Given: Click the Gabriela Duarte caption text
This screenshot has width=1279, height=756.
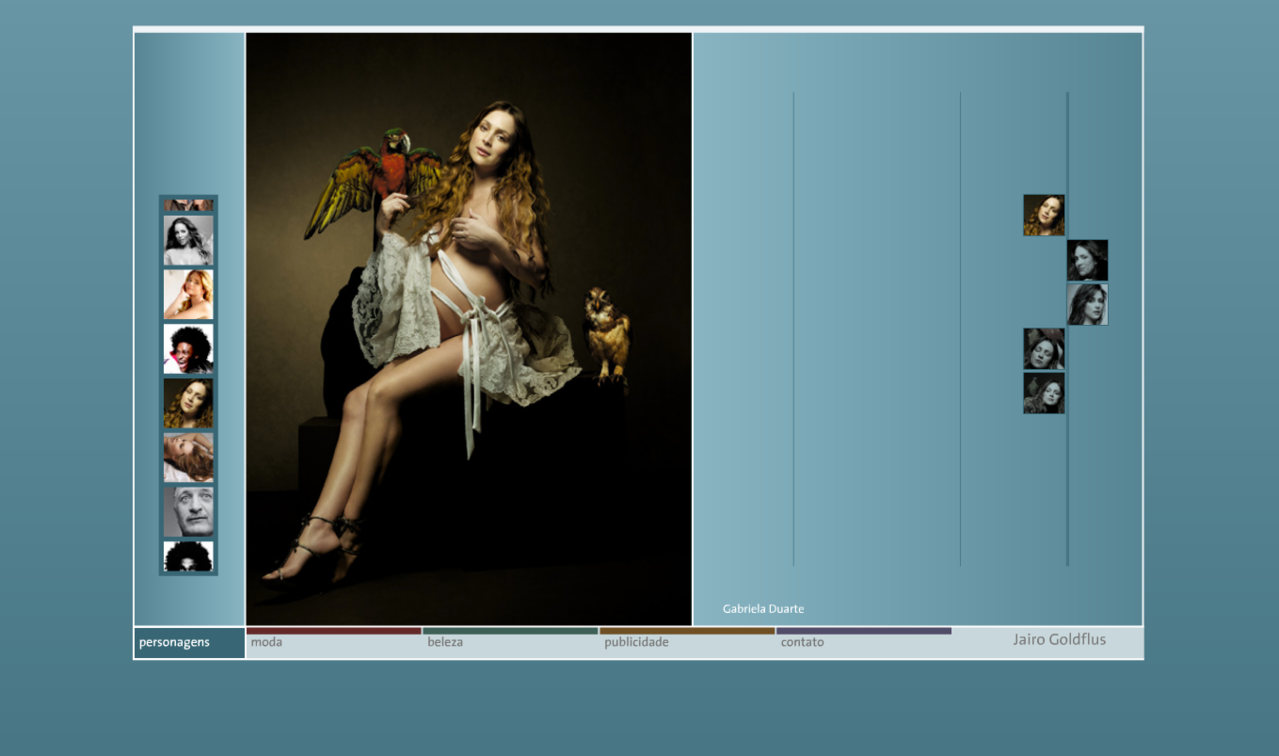Looking at the screenshot, I should point(763,609).
